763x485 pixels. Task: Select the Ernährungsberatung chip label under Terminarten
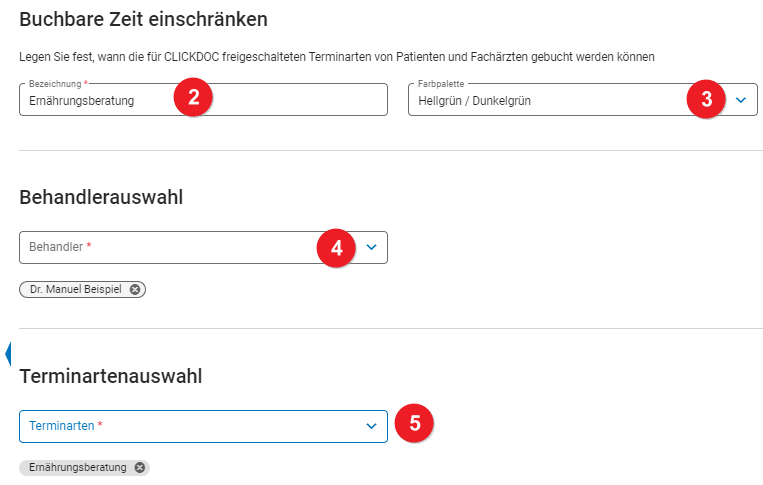(x=78, y=467)
